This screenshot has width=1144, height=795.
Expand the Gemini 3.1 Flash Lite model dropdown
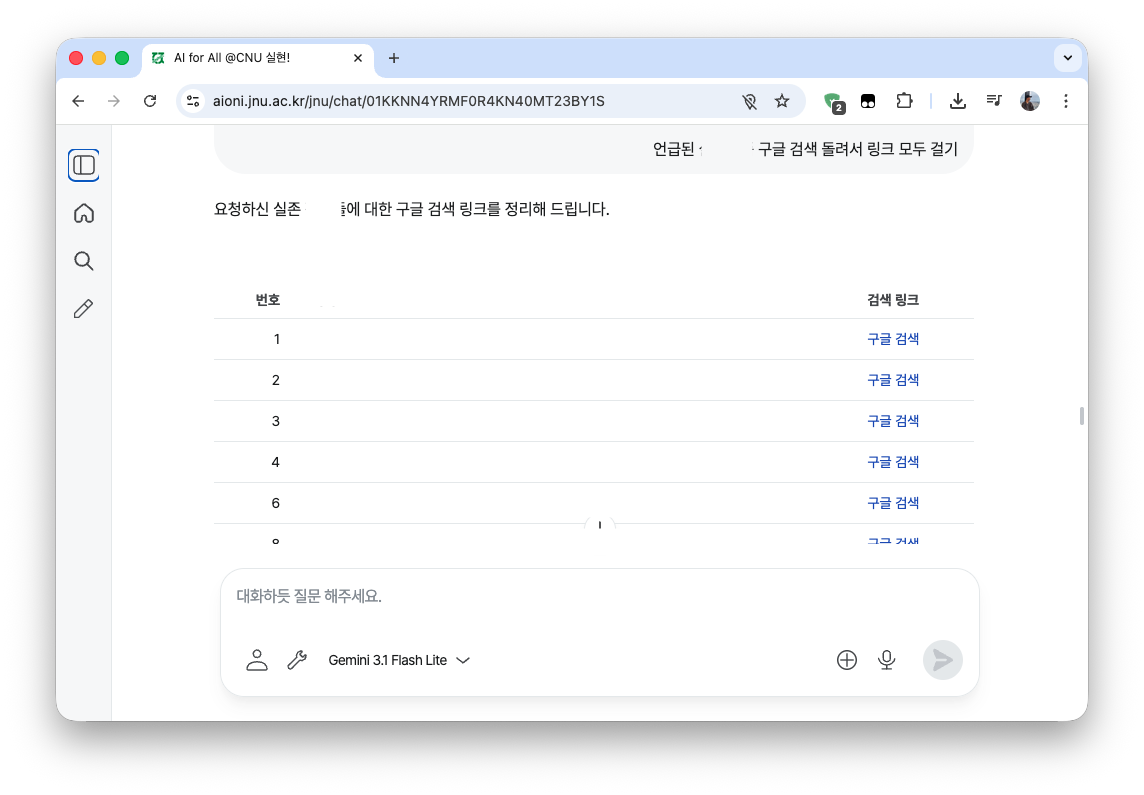(x=399, y=660)
